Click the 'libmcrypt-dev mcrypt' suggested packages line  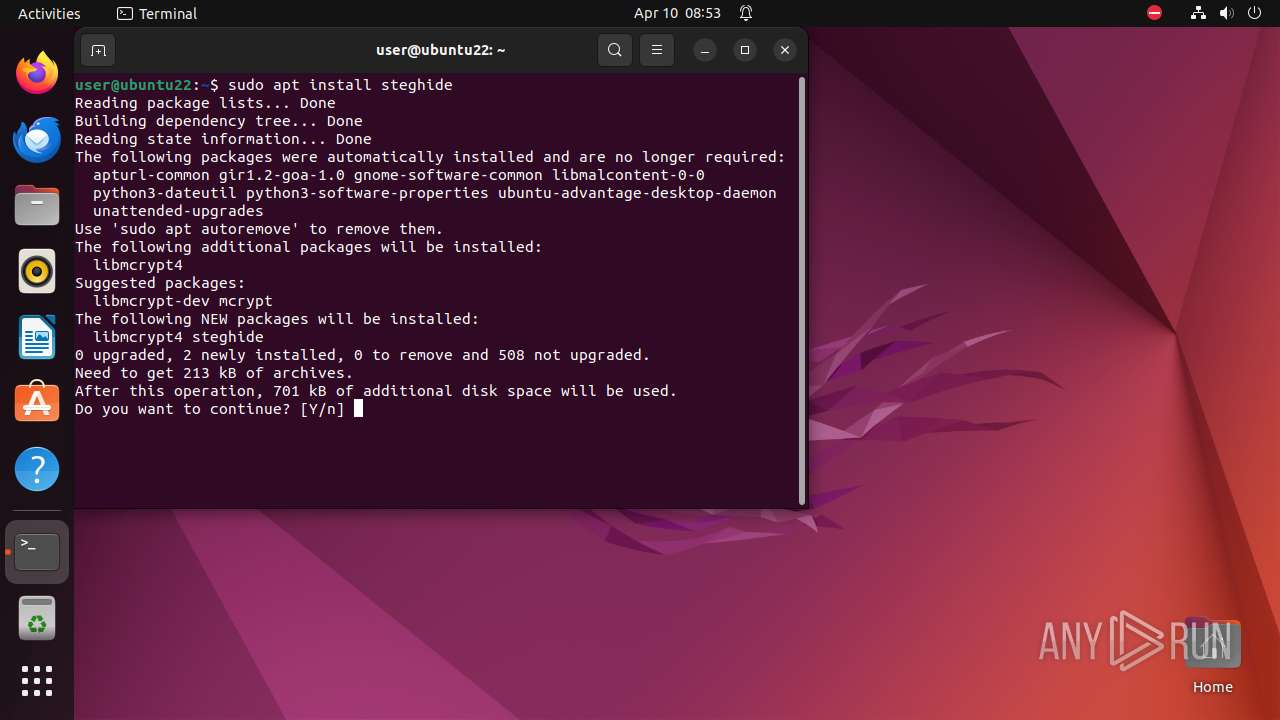point(183,301)
